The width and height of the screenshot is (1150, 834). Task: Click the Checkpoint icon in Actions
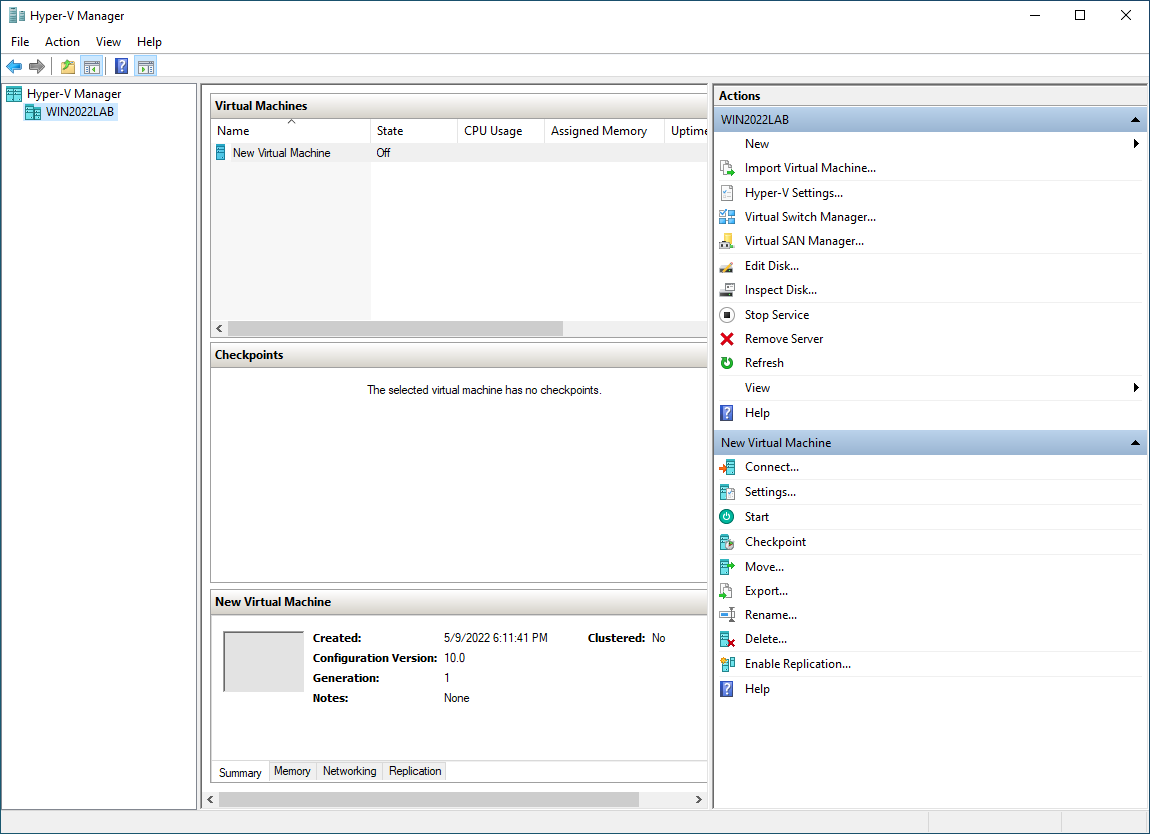point(727,542)
